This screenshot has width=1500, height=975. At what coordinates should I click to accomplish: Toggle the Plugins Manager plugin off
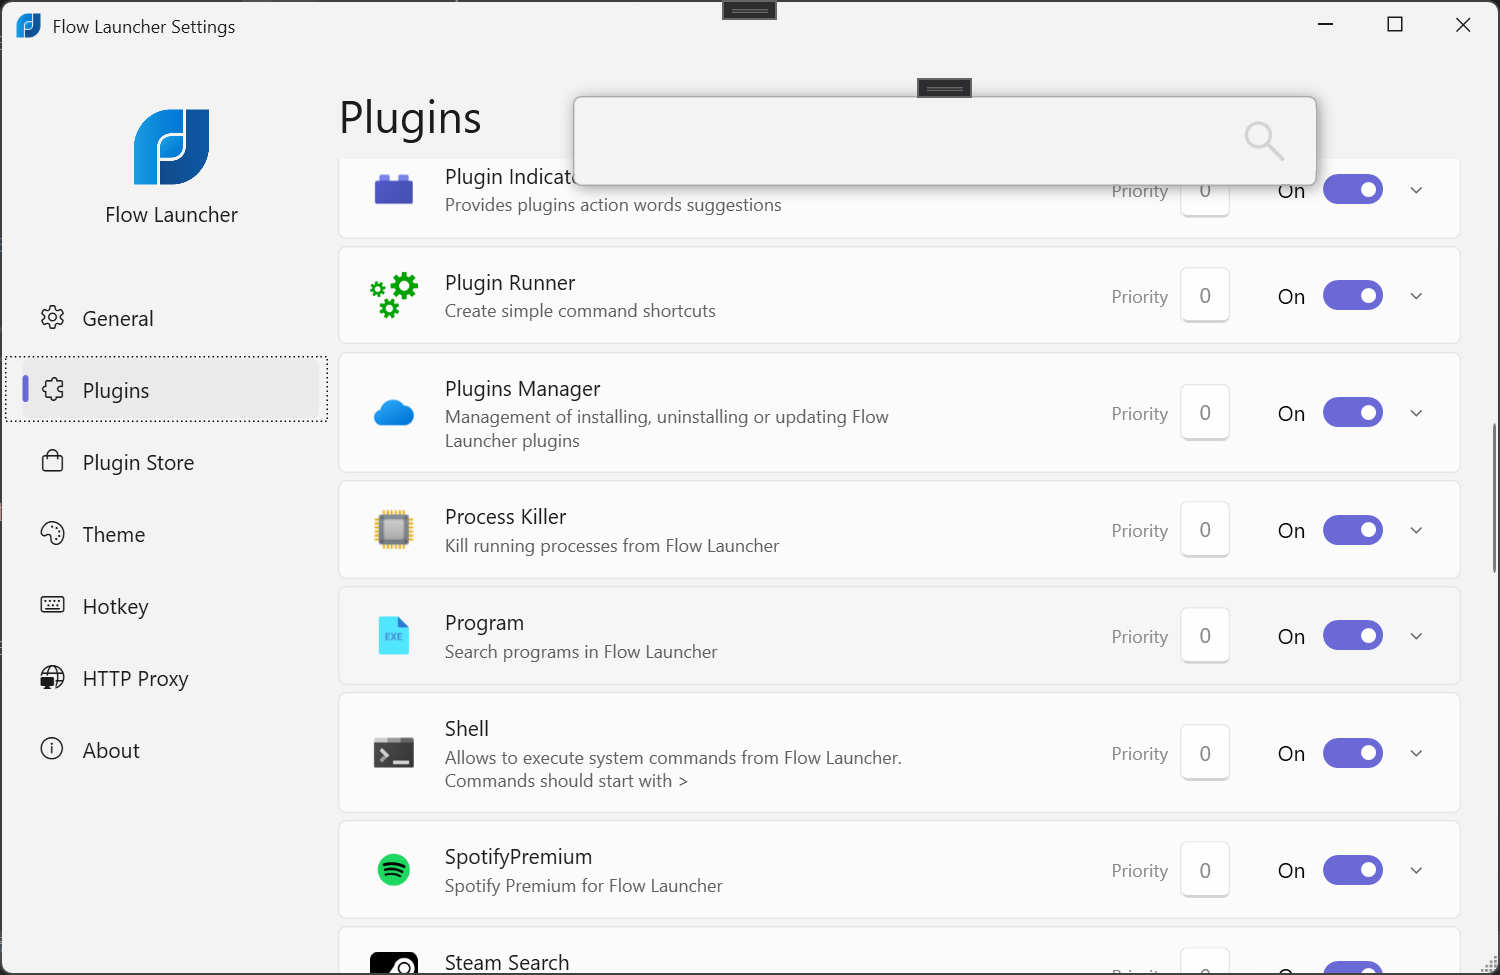coord(1353,412)
